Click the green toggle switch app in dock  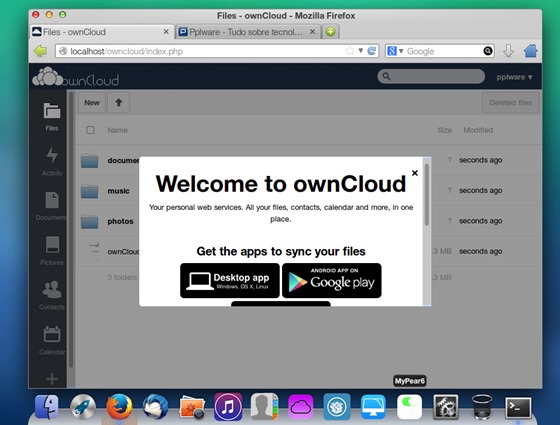coord(409,407)
